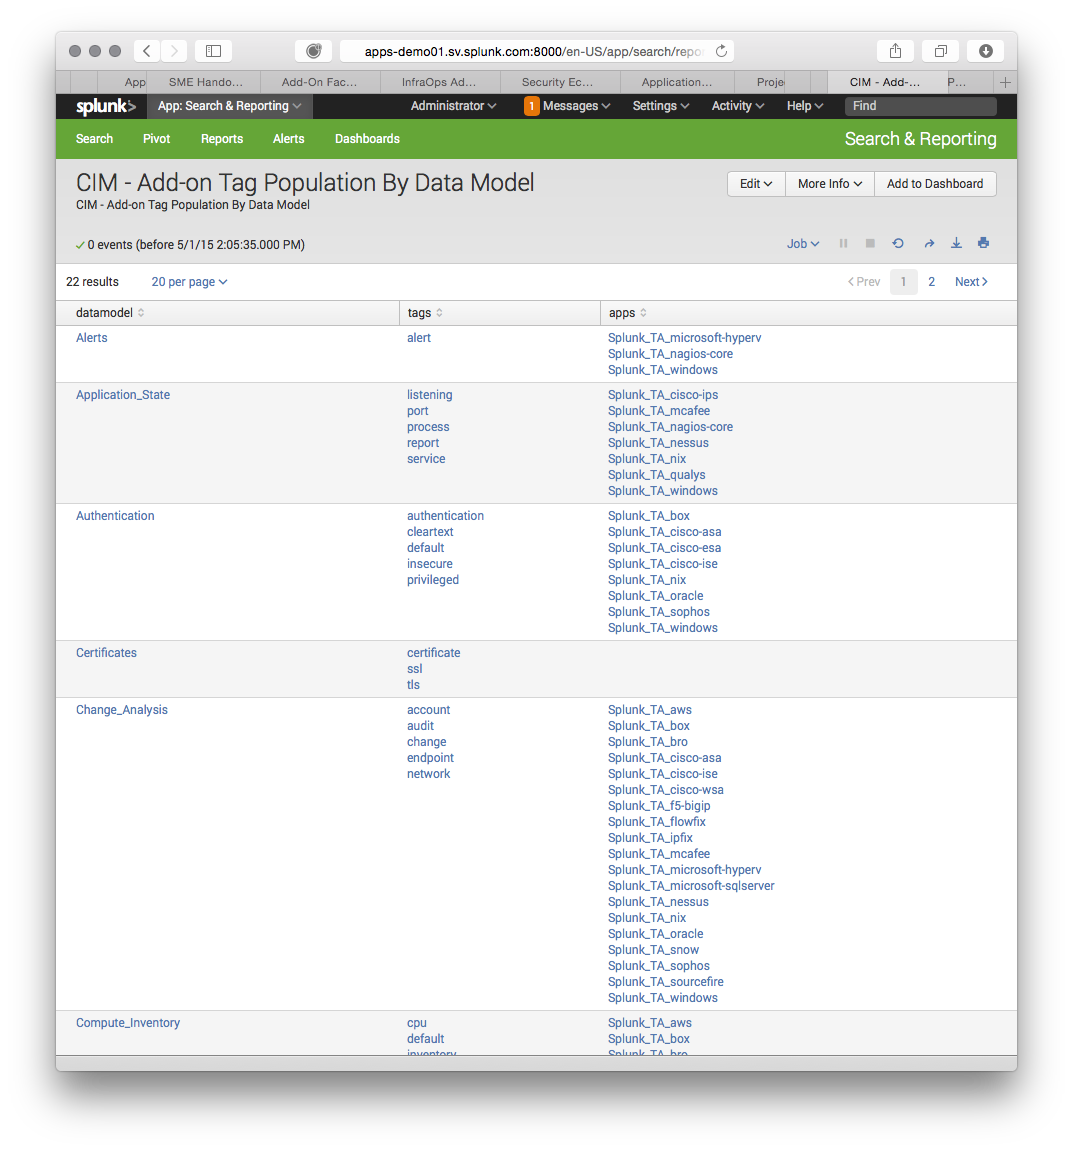Open the Change_Analysis datamodel link
The width and height of the screenshot is (1073, 1151).
122,710
